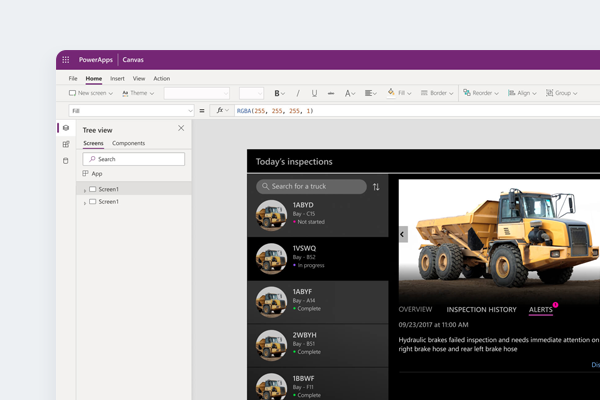Toggle italic formatting
The height and width of the screenshot is (400, 600).
point(298,93)
